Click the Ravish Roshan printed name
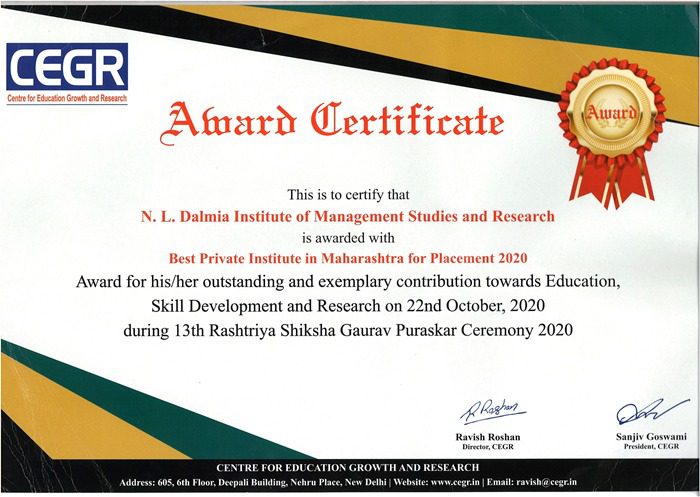This screenshot has width=700, height=497. [x=489, y=438]
